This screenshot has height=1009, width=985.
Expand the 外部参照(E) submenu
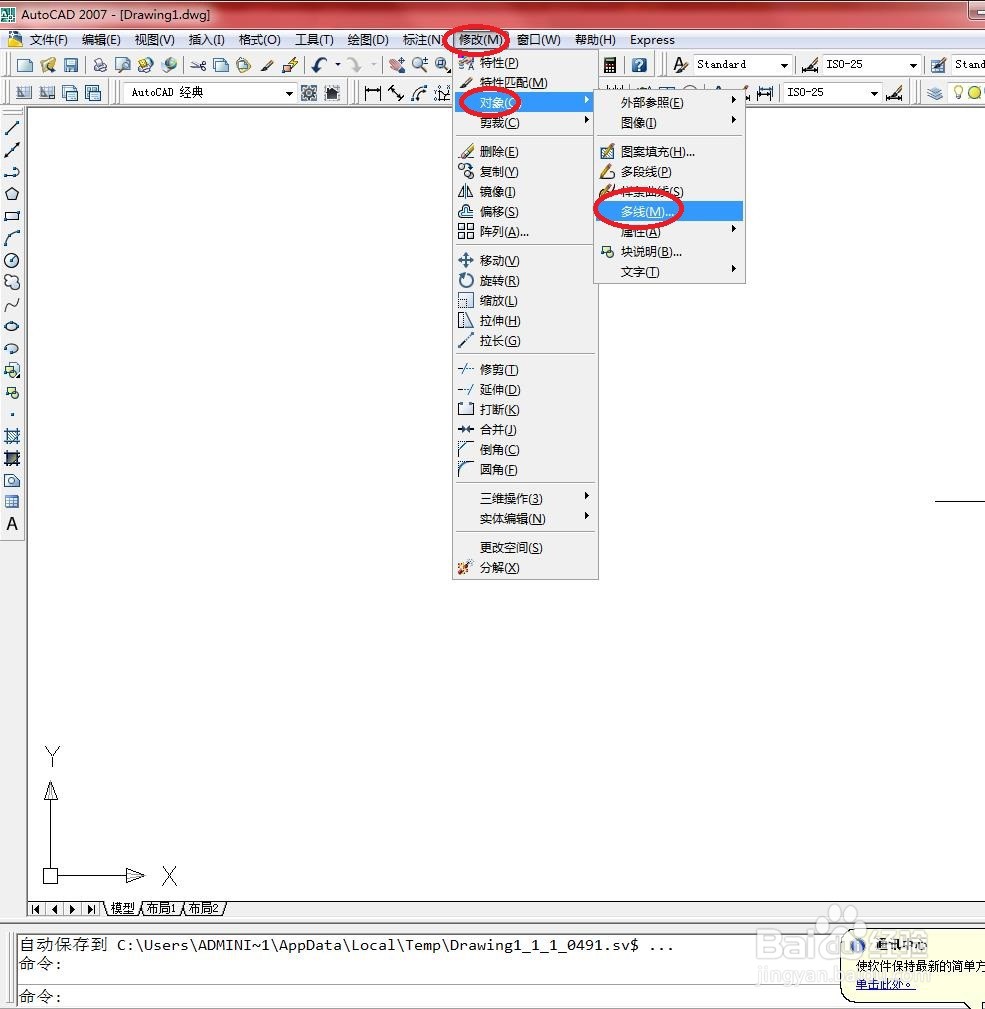click(669, 102)
